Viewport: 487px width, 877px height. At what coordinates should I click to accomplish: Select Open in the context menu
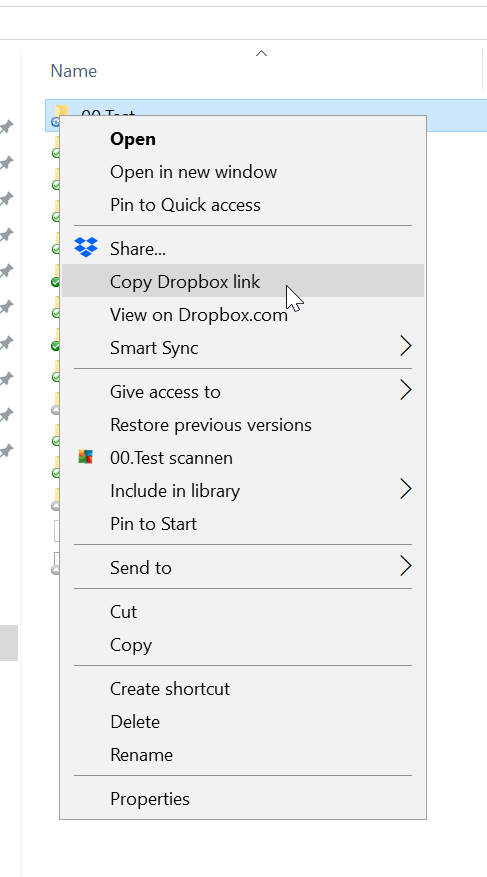coord(243,139)
